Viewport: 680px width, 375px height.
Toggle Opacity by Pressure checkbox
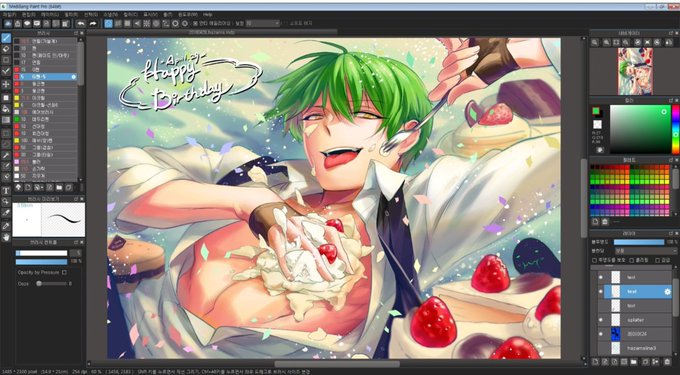pos(64,273)
